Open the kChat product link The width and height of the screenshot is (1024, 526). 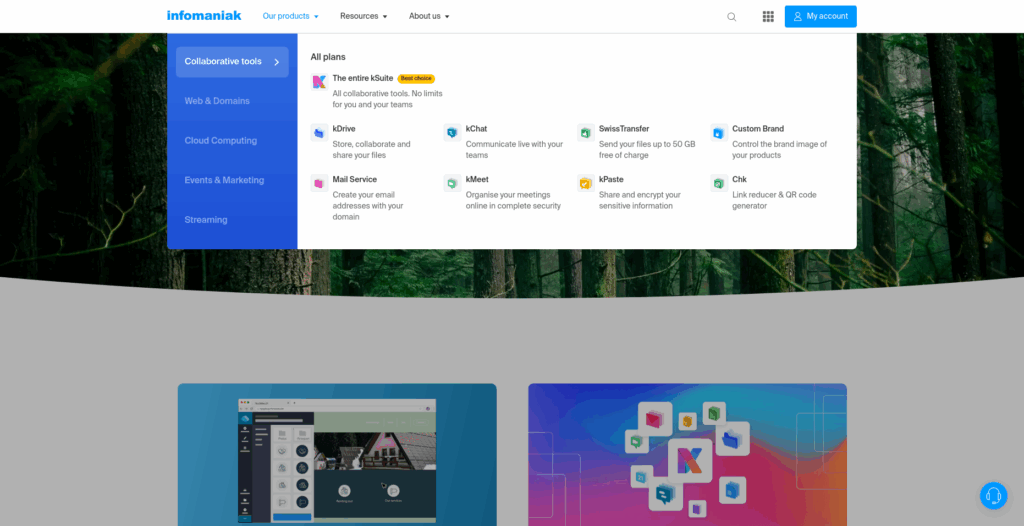(x=476, y=129)
